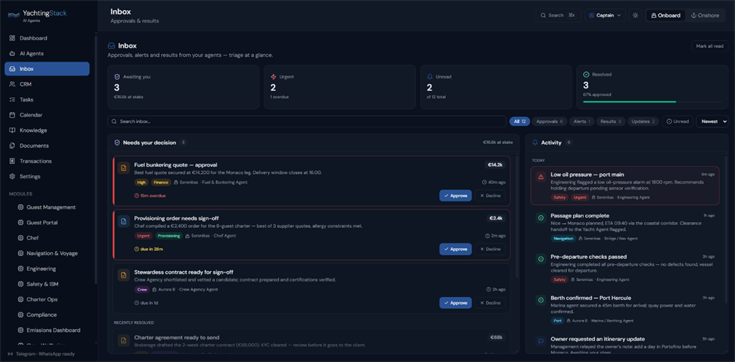Click the Charter Ops module icon
735x362 pixels.
click(20, 299)
